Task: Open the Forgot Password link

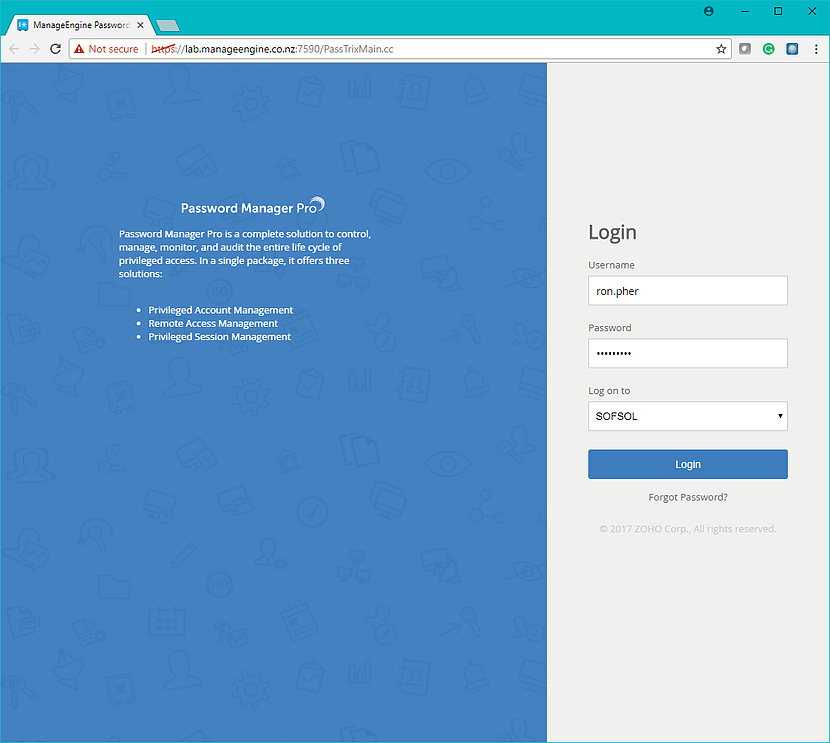Action: click(x=688, y=497)
